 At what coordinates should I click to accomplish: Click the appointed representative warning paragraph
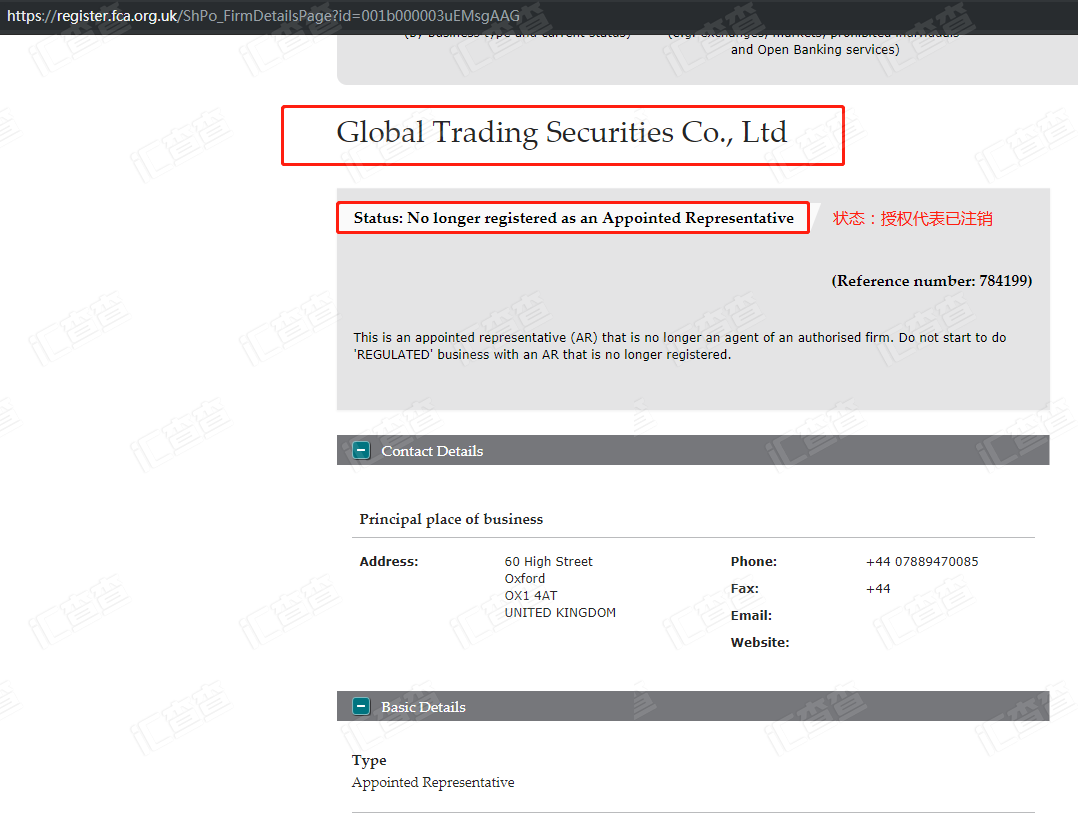tap(679, 346)
